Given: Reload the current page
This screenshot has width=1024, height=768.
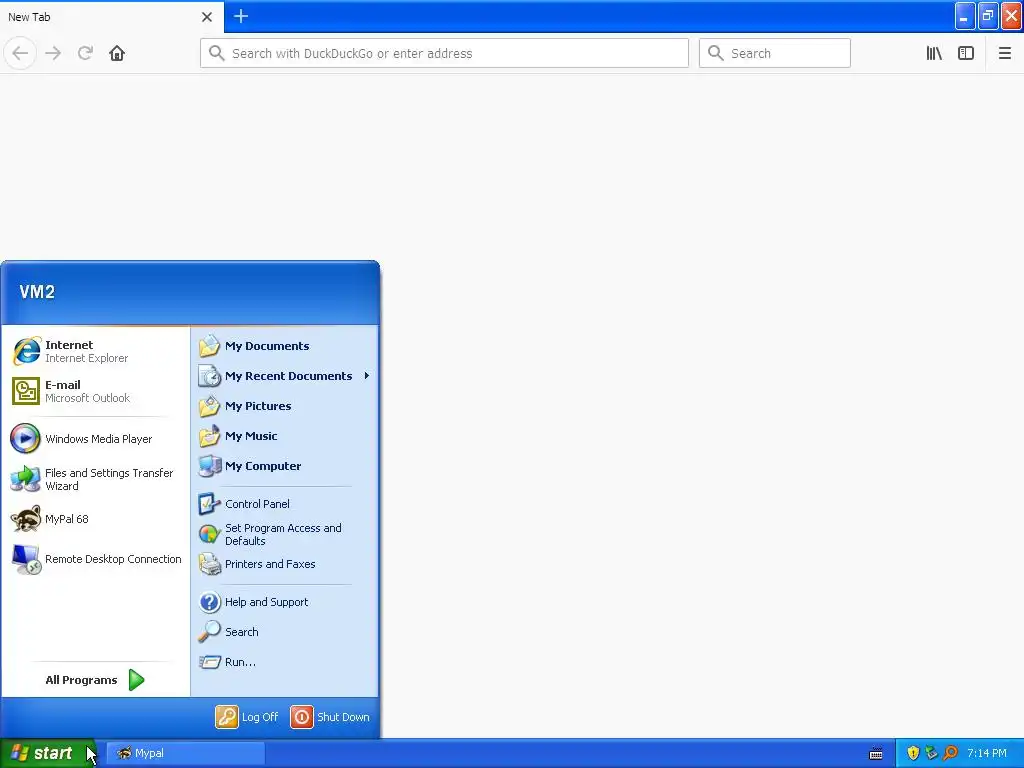Looking at the screenshot, I should [x=85, y=53].
